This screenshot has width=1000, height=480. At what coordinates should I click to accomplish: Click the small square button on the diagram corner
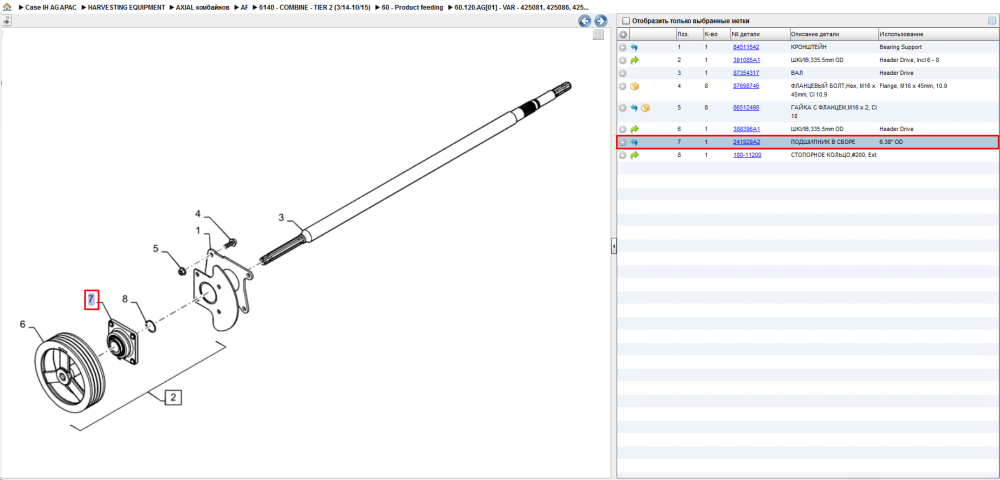(598, 35)
